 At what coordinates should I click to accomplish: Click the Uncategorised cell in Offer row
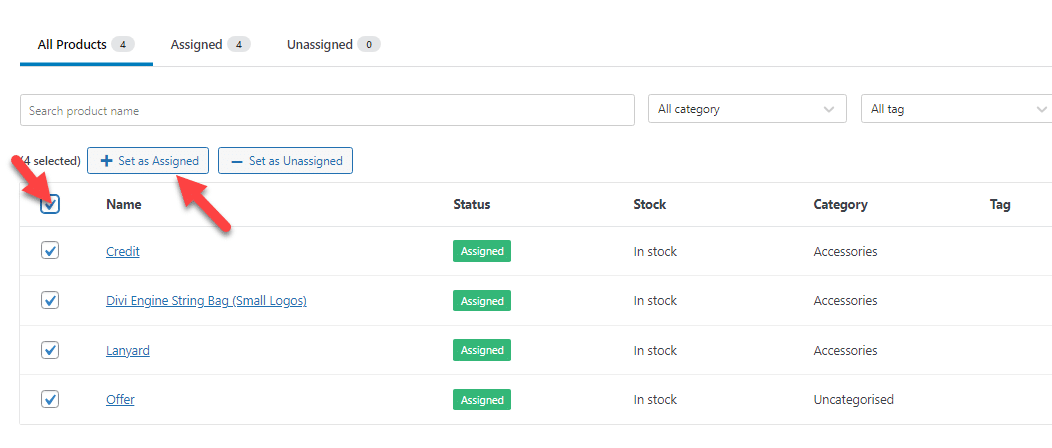(853, 400)
